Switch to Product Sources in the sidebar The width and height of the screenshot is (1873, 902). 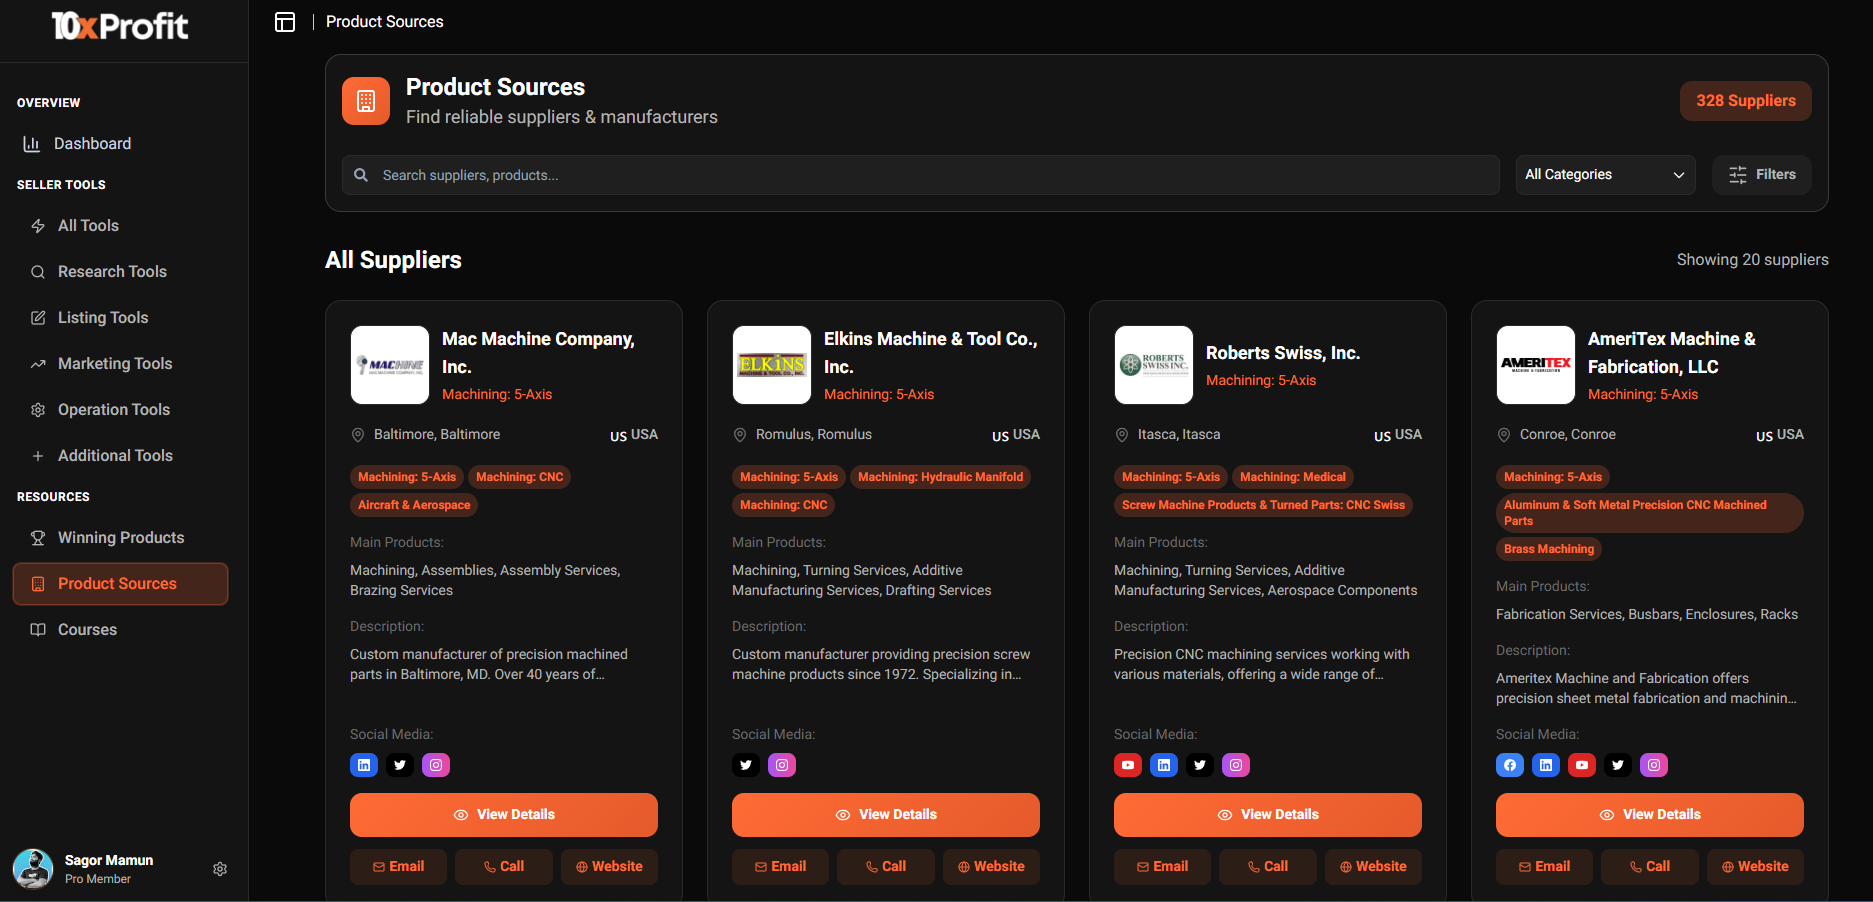point(117,583)
